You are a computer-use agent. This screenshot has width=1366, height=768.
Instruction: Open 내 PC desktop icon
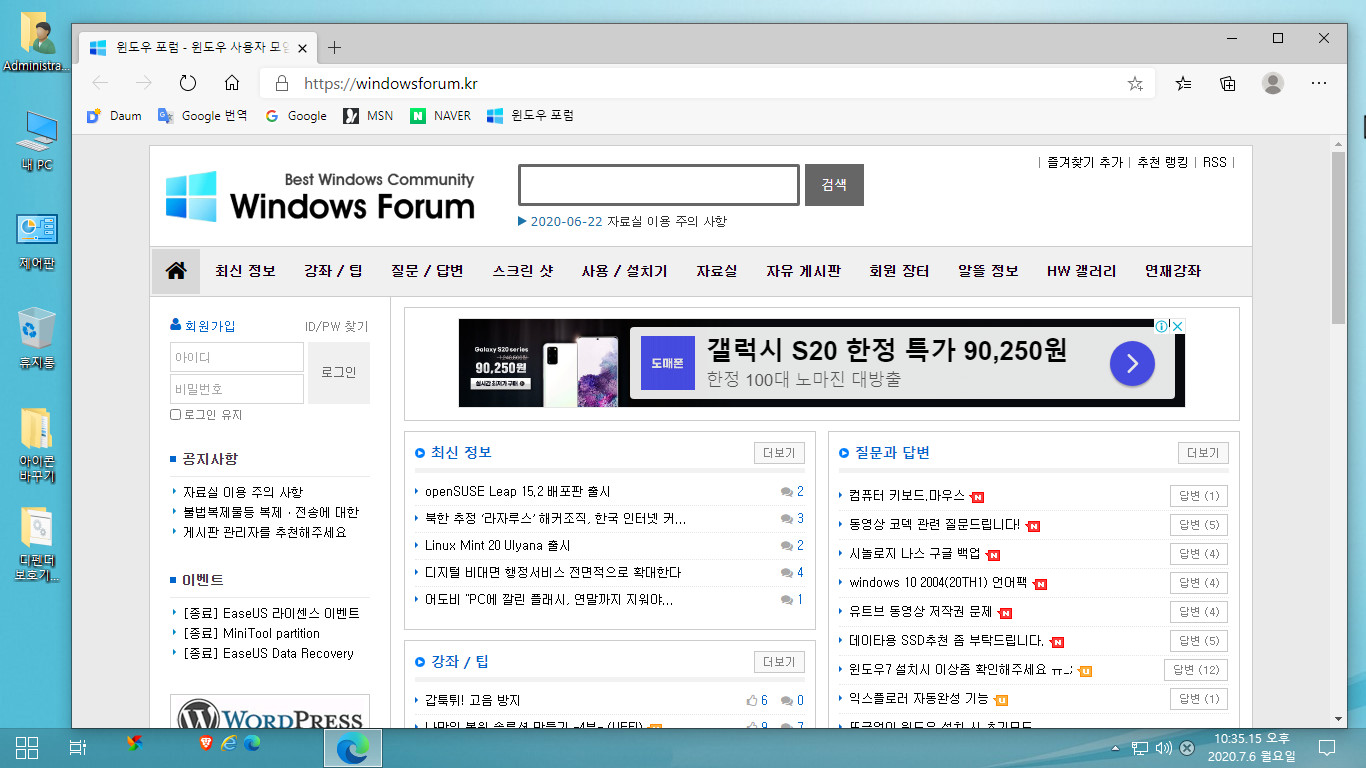coord(37,139)
